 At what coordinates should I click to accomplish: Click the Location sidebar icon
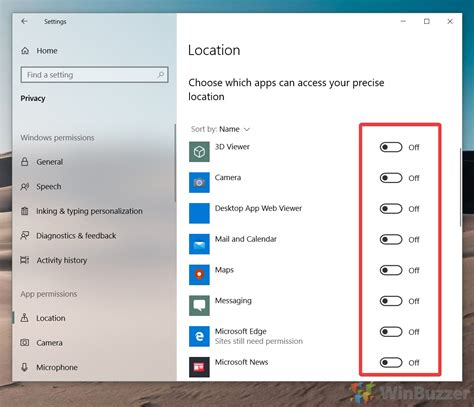25,318
